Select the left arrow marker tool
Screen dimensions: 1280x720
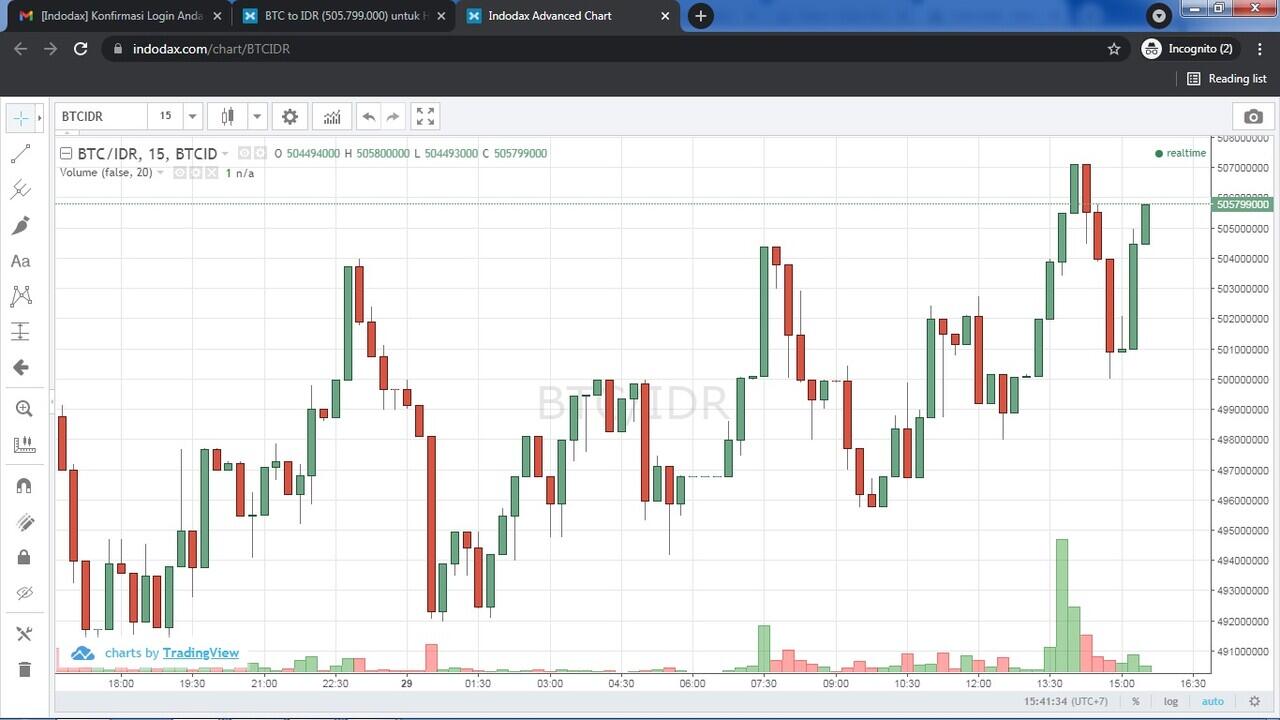pos(21,367)
